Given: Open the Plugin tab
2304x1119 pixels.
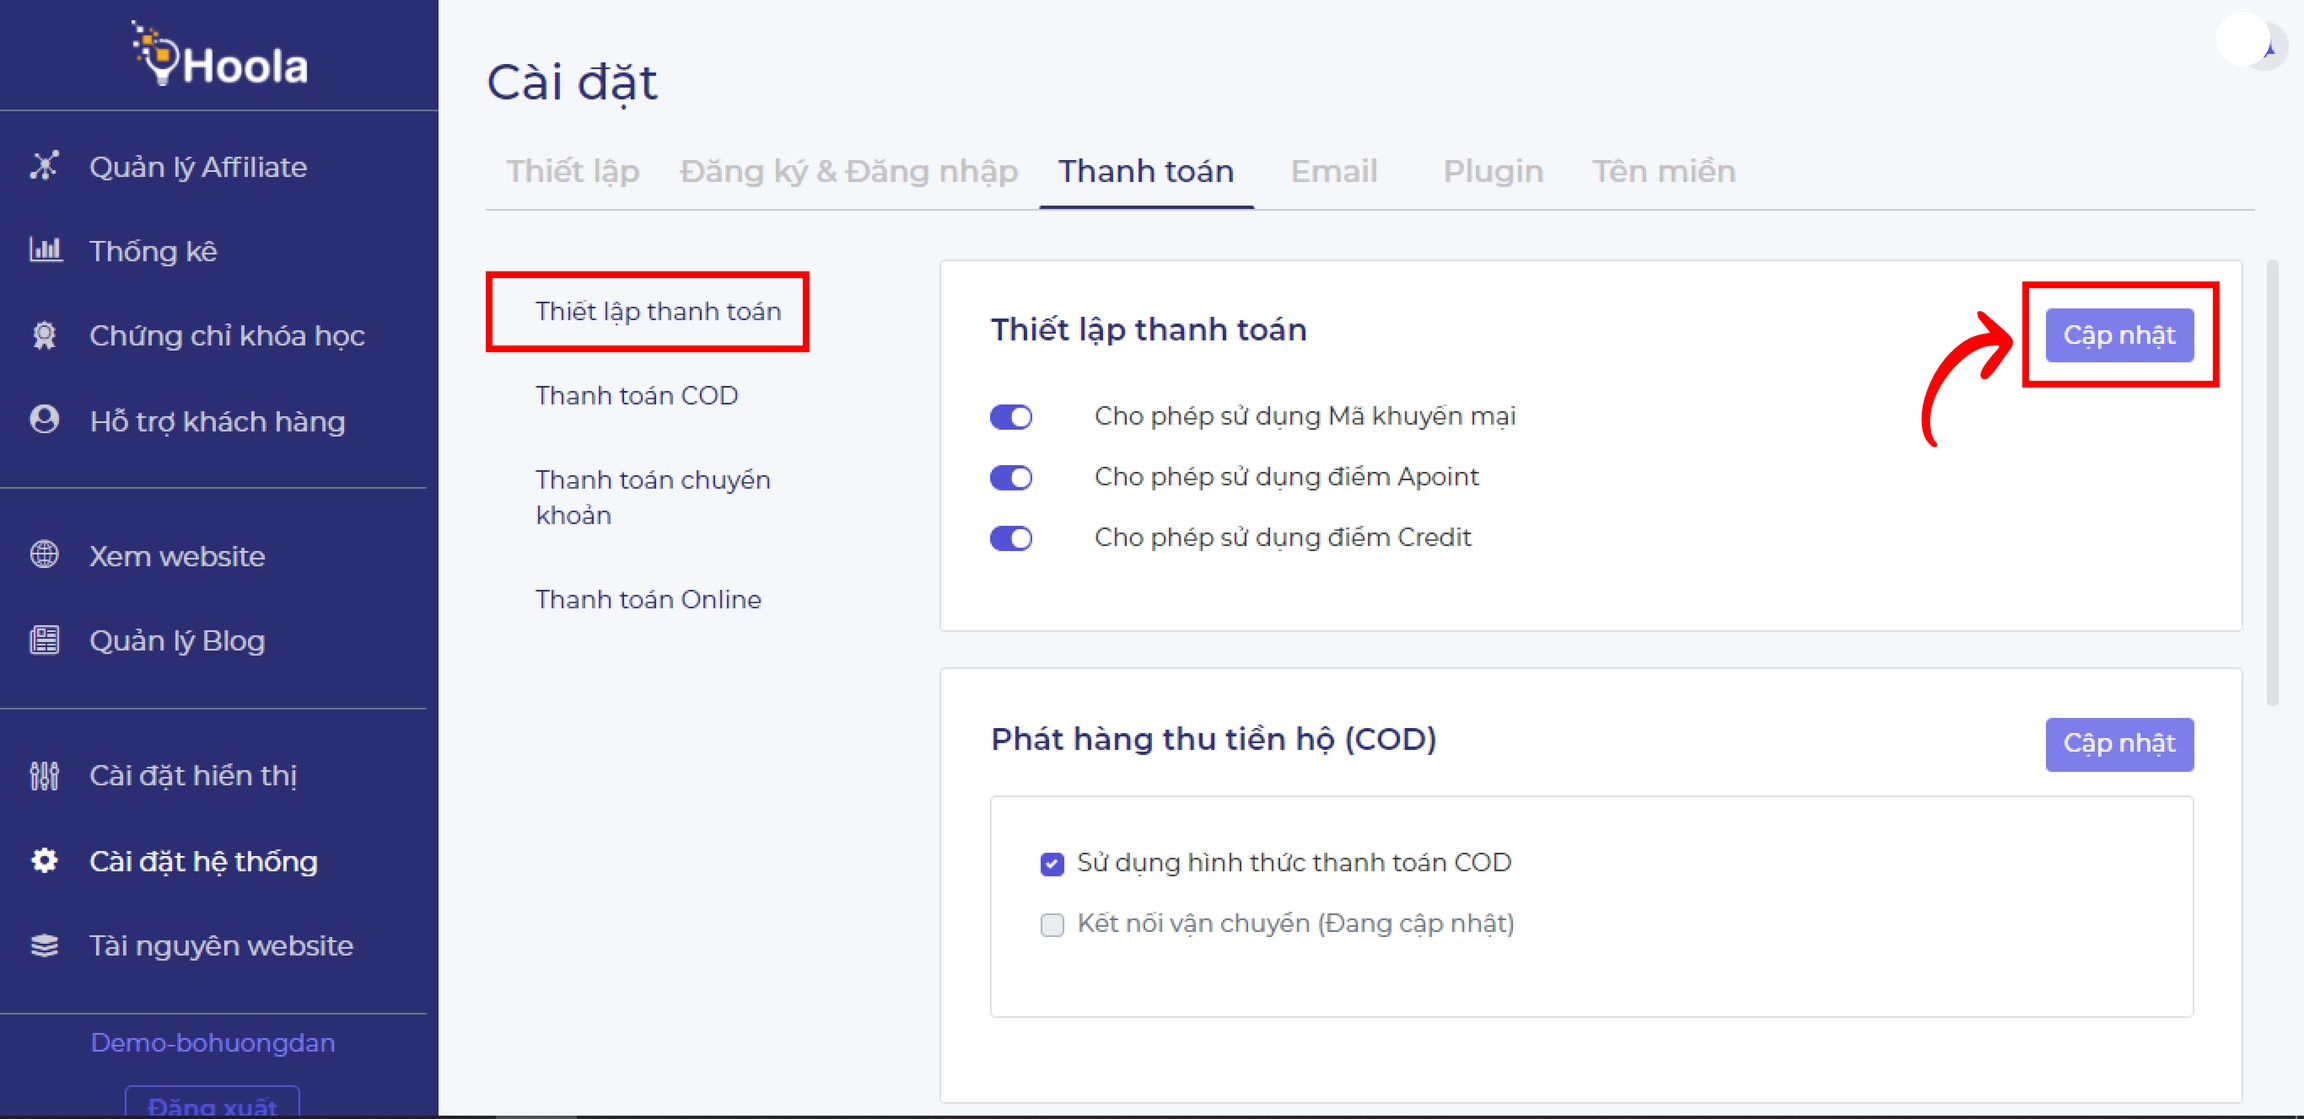Looking at the screenshot, I should (x=1492, y=172).
